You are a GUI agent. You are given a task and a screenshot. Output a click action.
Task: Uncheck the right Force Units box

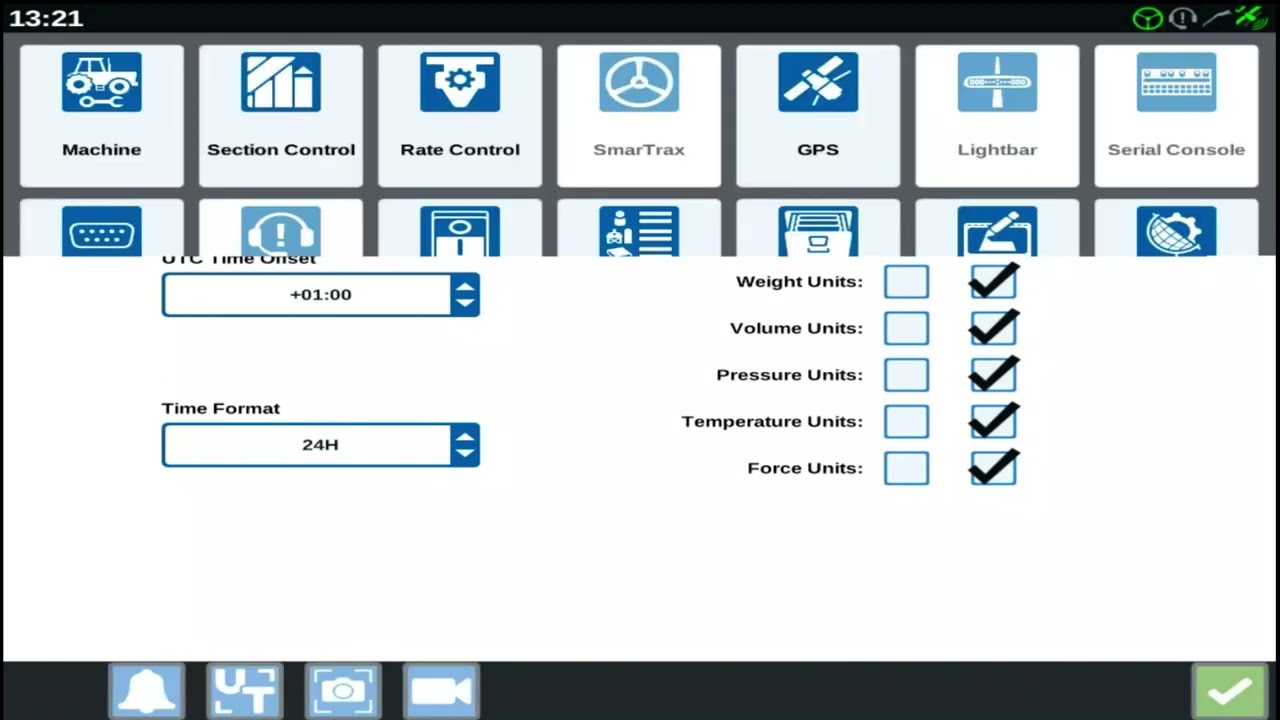(993, 468)
